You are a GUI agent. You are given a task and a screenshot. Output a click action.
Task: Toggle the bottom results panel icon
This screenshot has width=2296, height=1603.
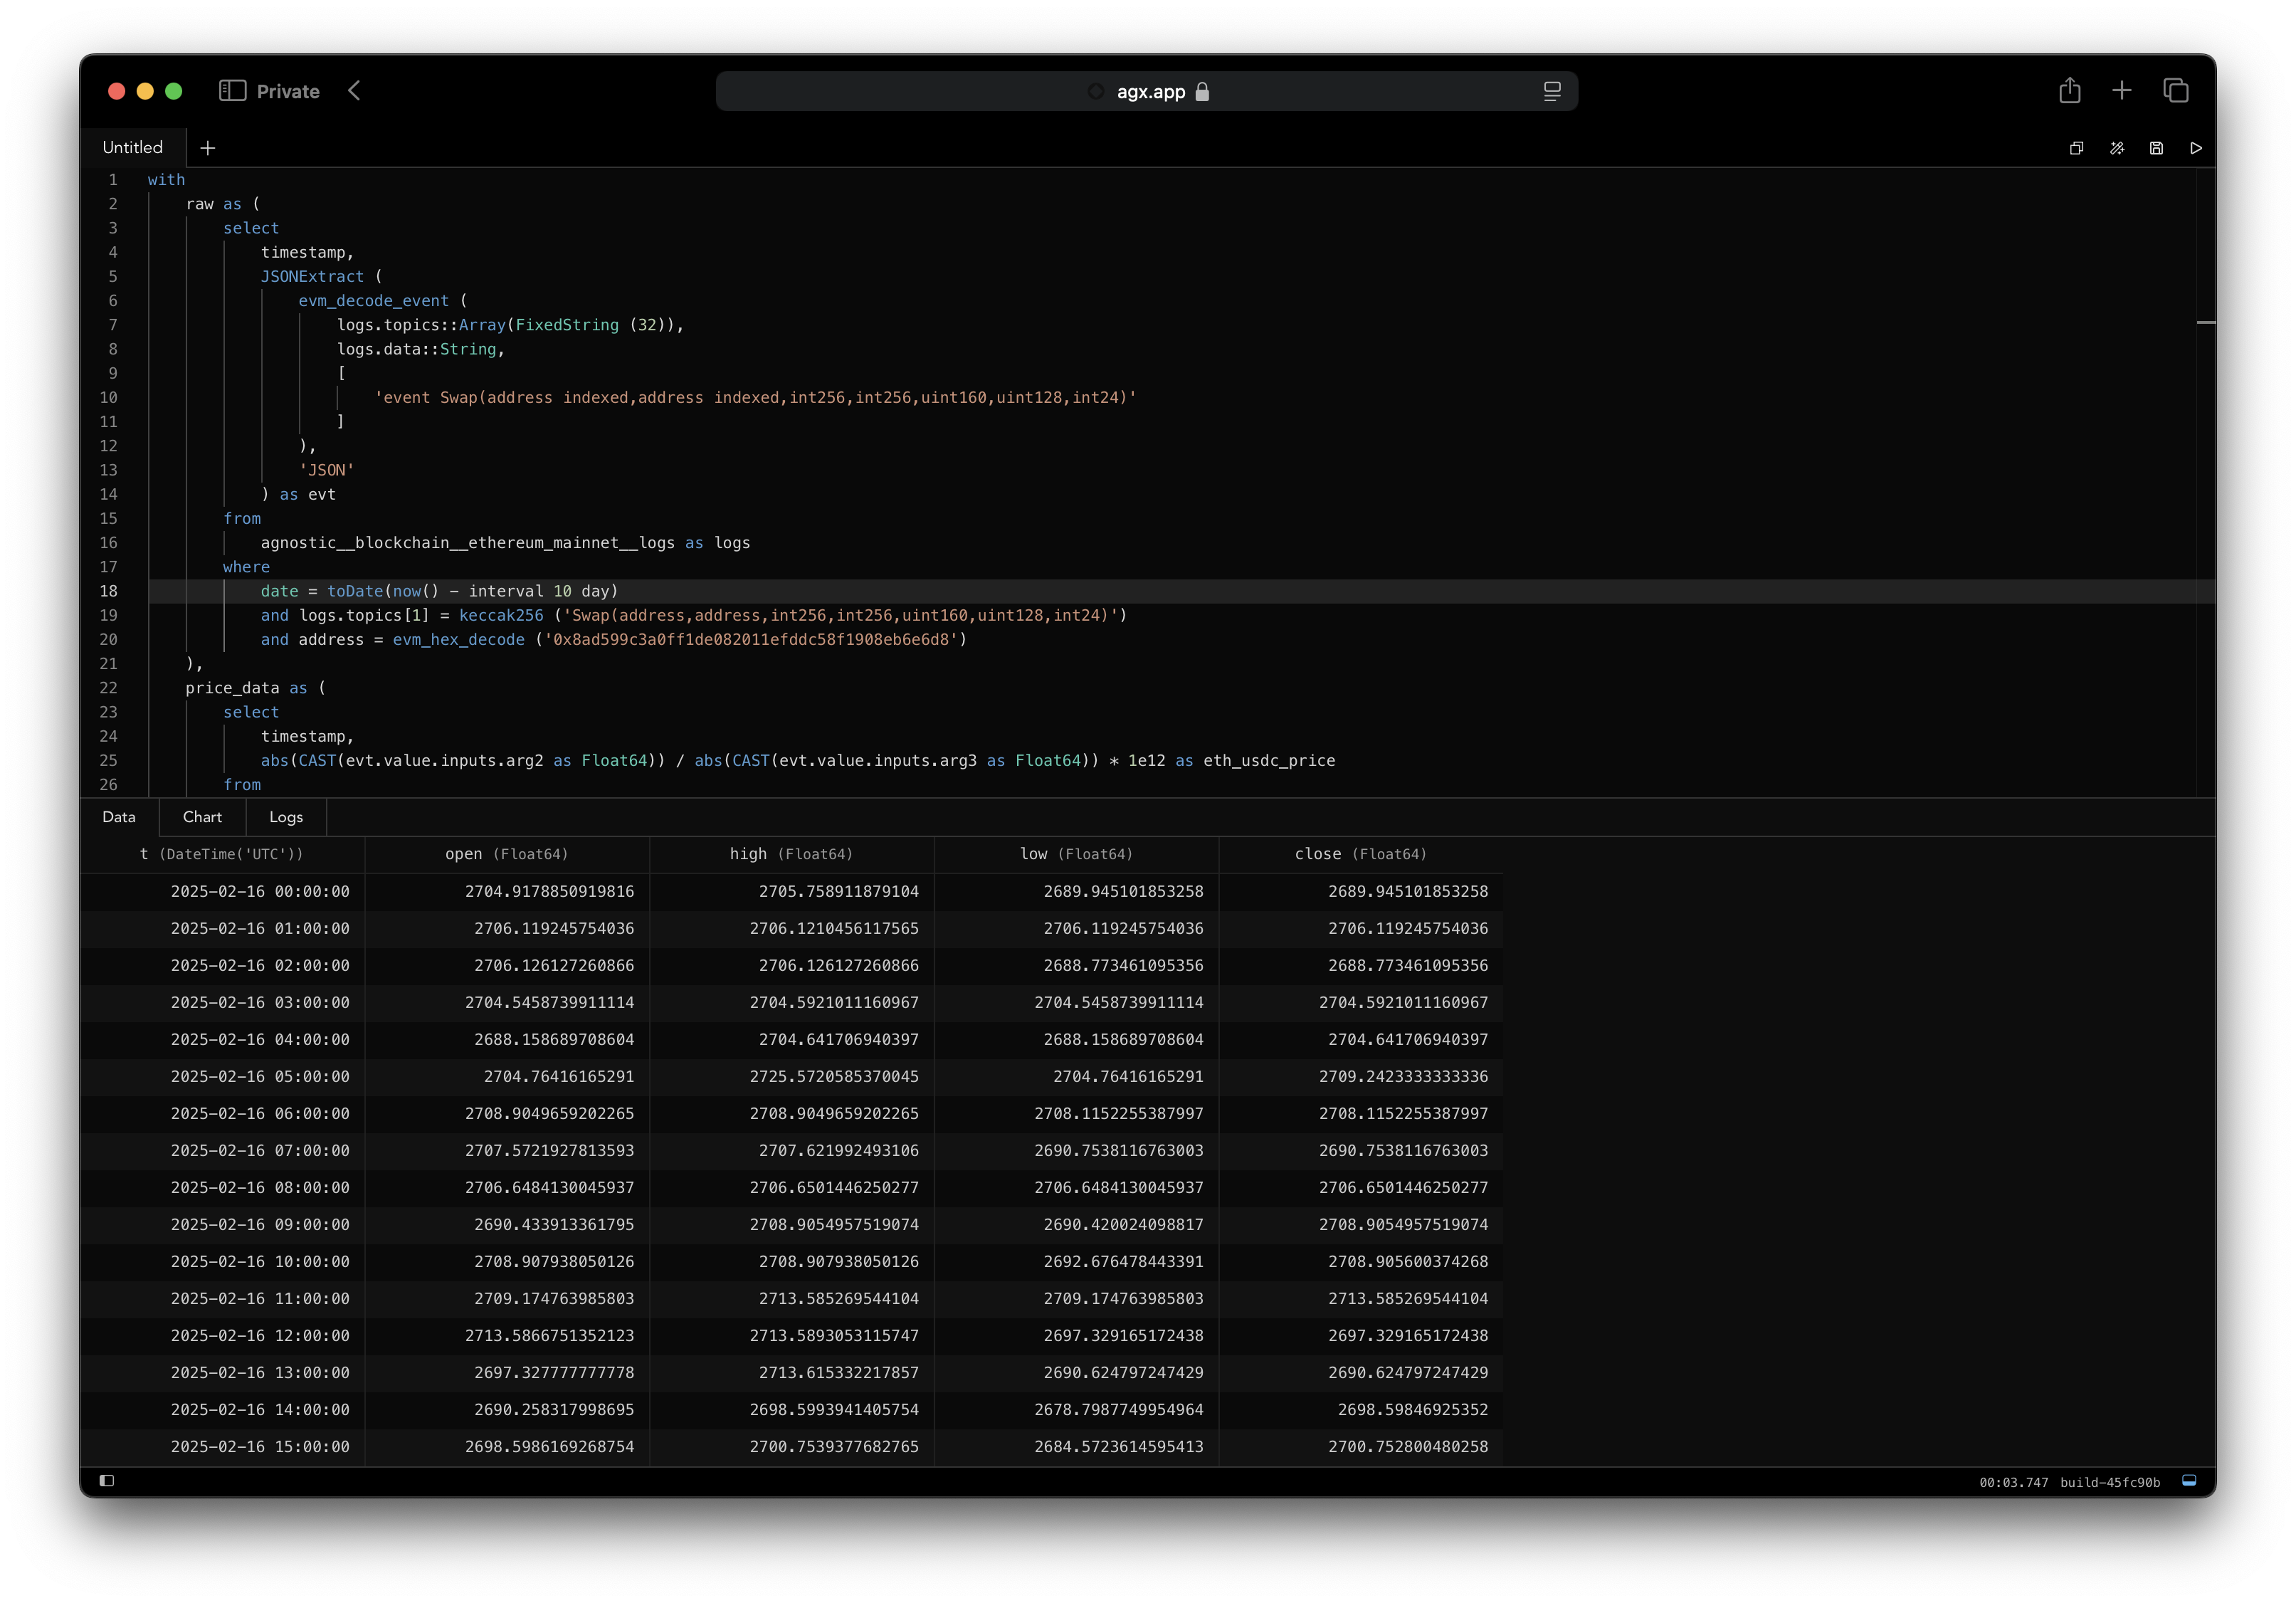2189,1481
